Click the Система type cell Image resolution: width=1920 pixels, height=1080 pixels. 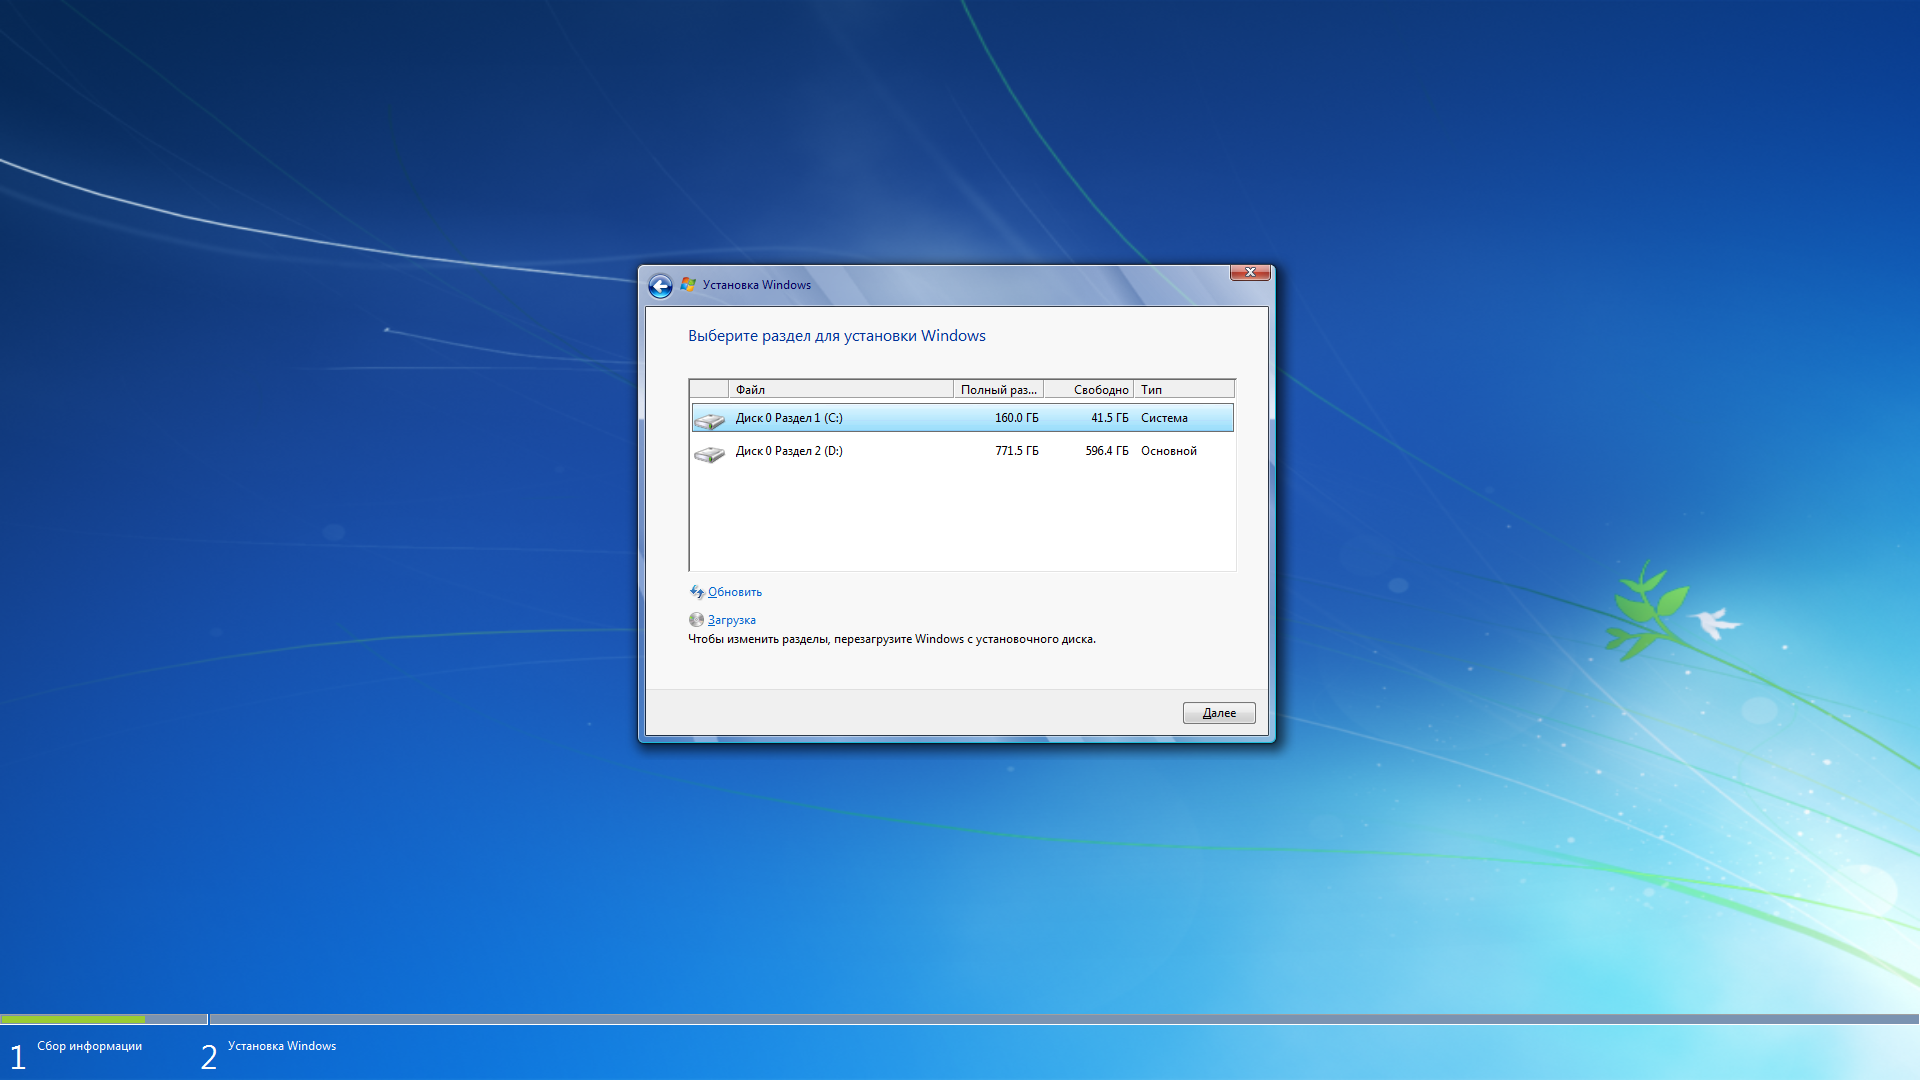click(x=1164, y=418)
